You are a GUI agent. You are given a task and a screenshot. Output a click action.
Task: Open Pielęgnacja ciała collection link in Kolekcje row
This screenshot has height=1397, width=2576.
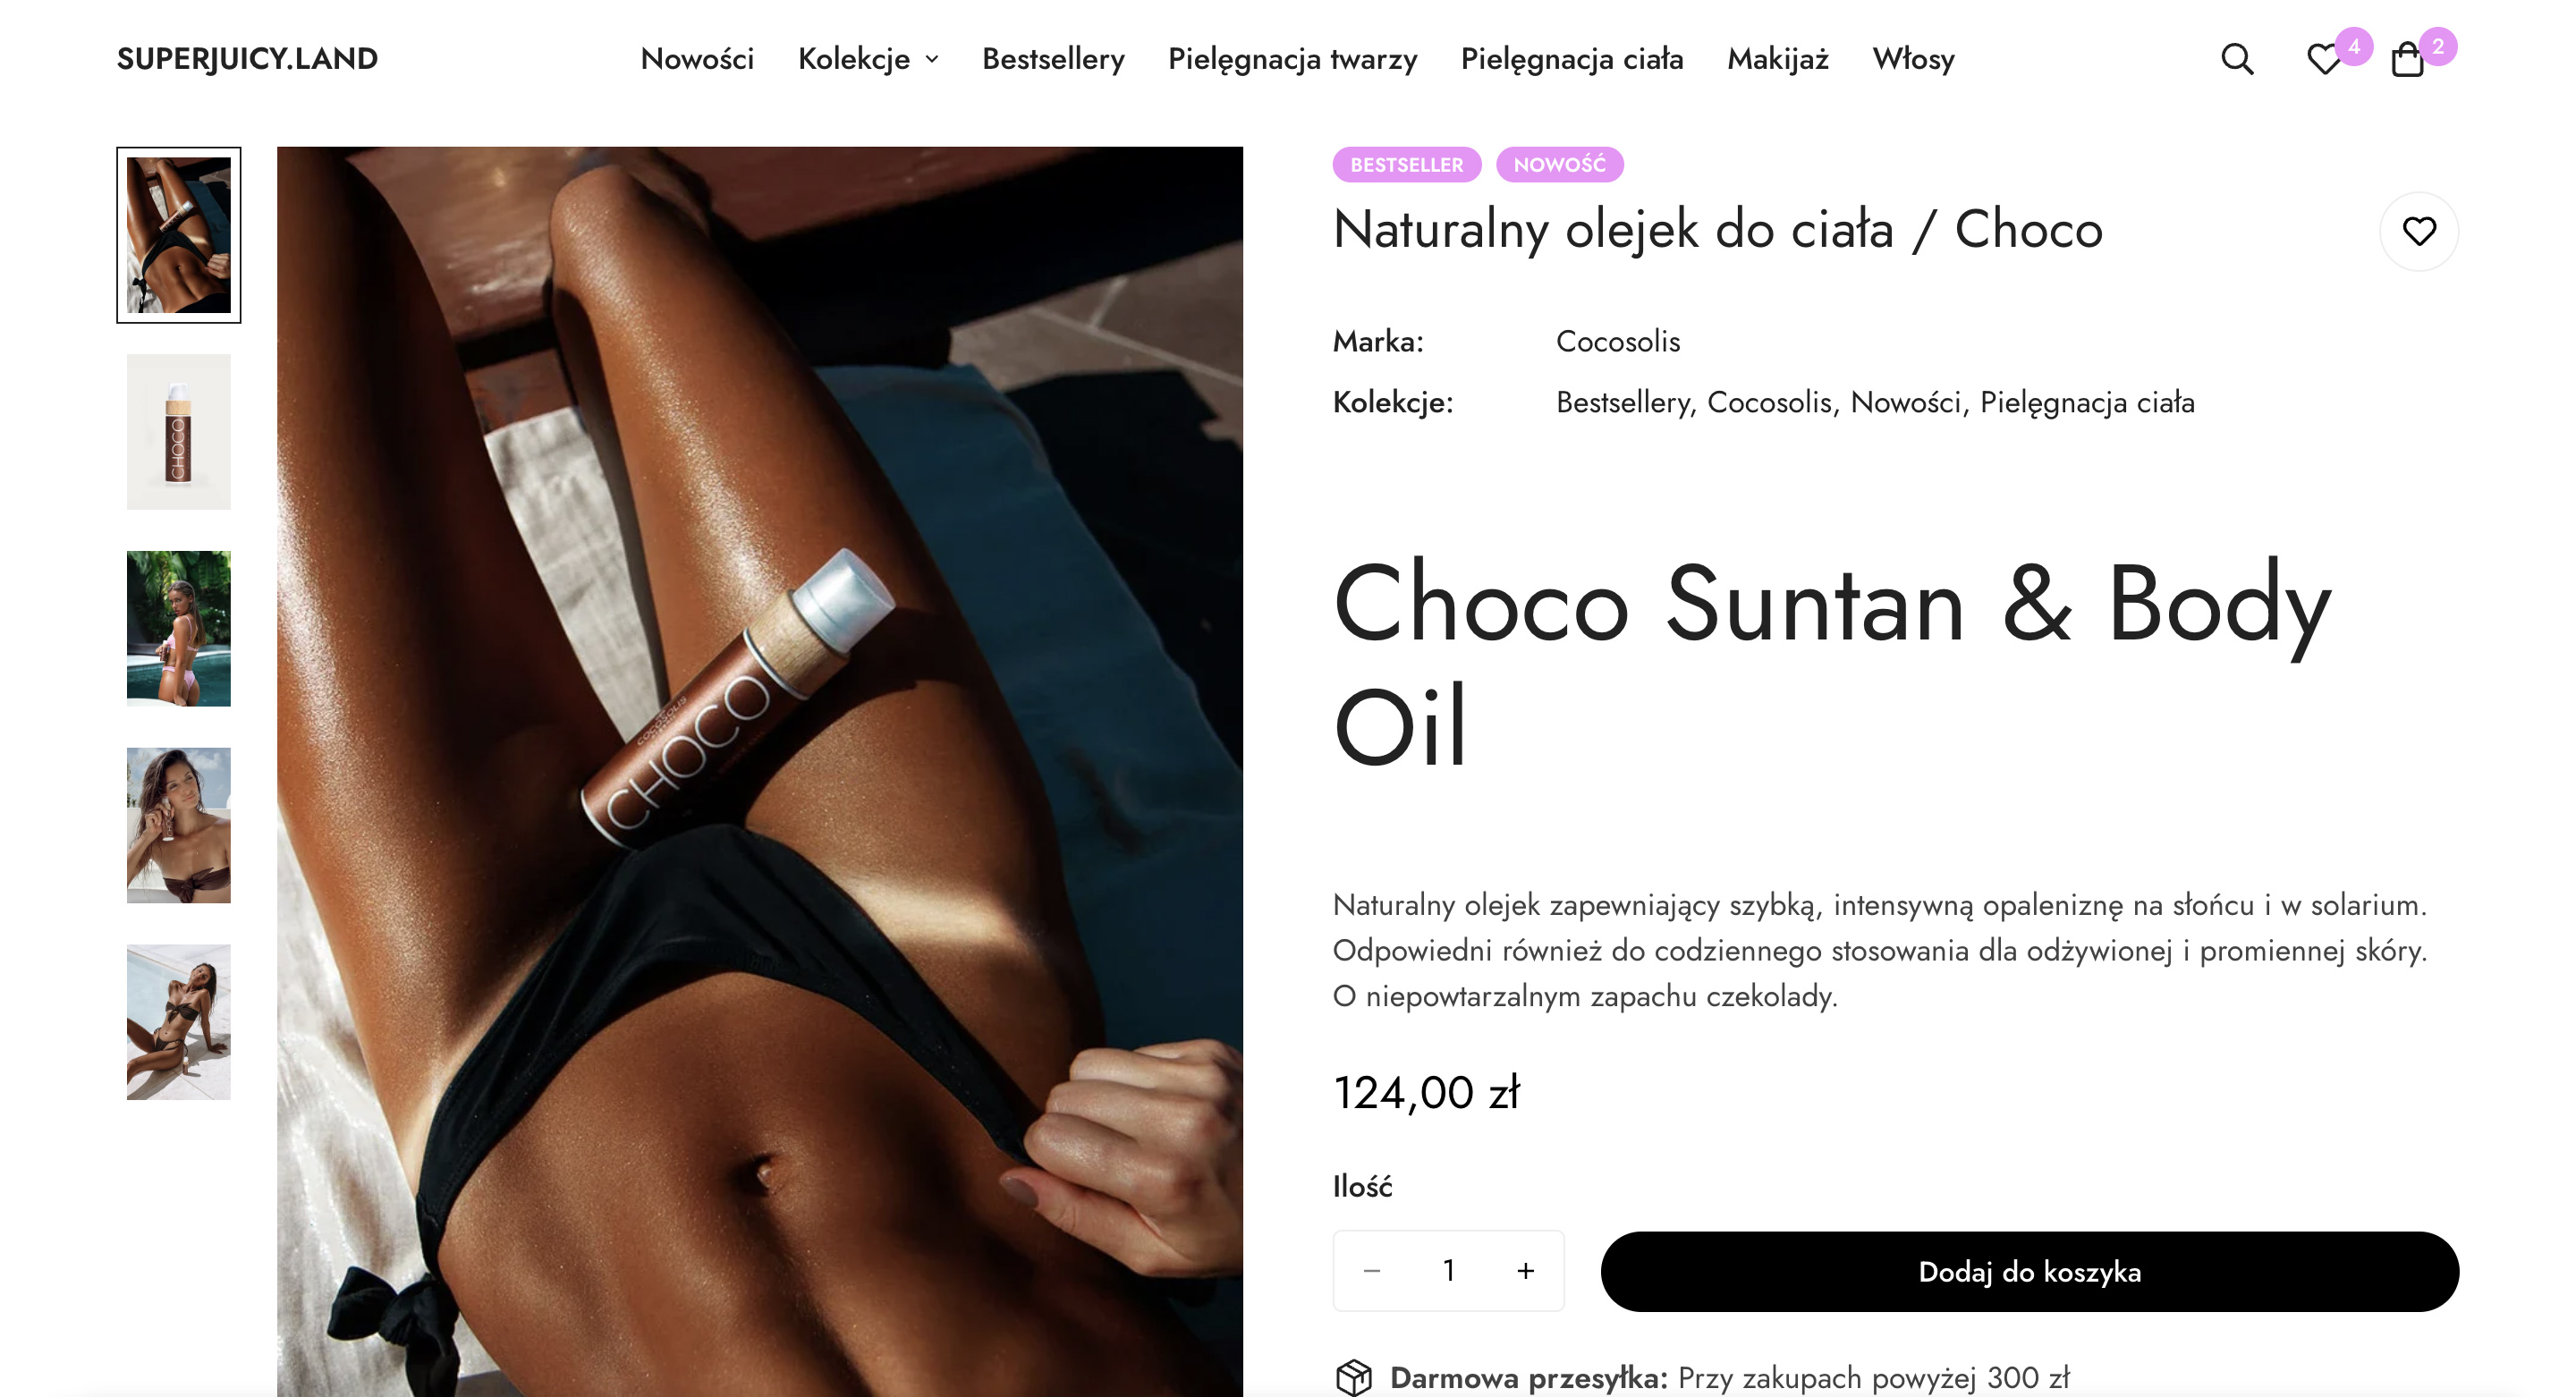pyautogui.click(x=2087, y=402)
